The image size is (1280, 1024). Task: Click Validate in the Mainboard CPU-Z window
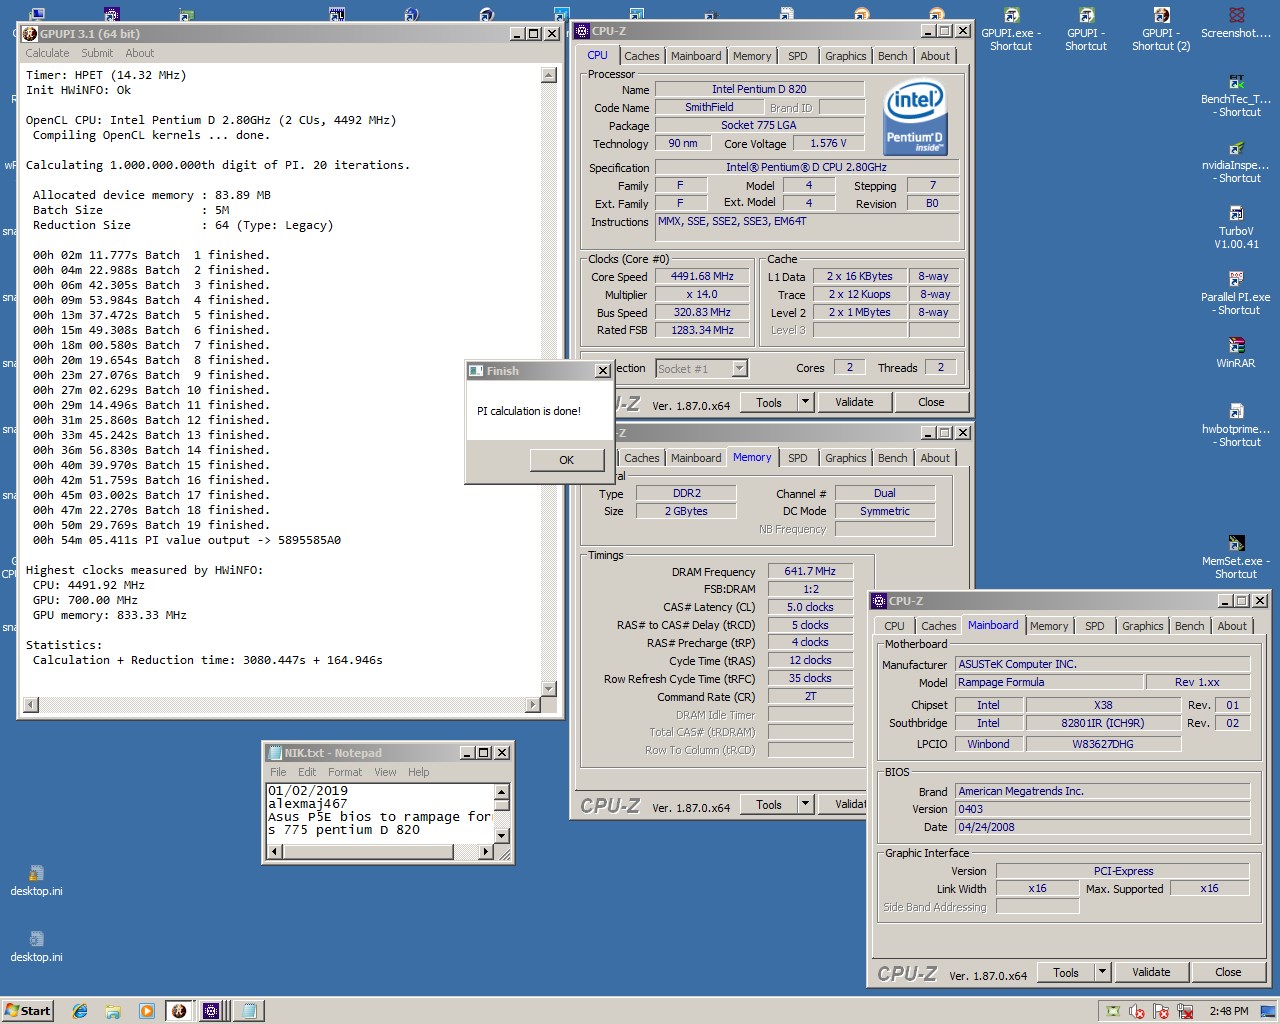(x=1151, y=972)
